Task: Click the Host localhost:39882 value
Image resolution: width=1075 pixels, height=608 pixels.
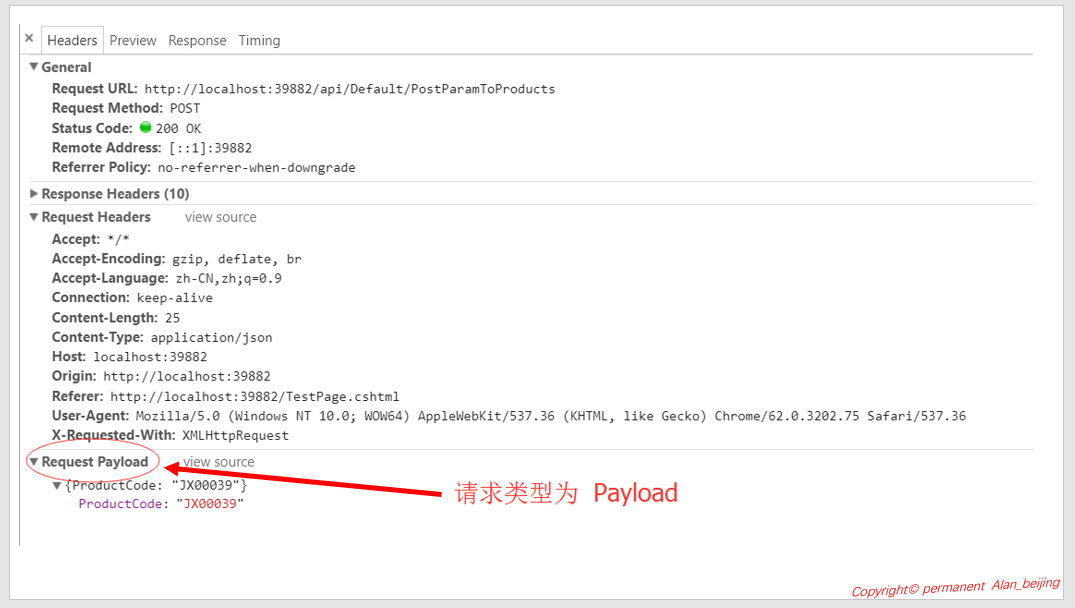Action: pyautogui.click(x=150, y=357)
